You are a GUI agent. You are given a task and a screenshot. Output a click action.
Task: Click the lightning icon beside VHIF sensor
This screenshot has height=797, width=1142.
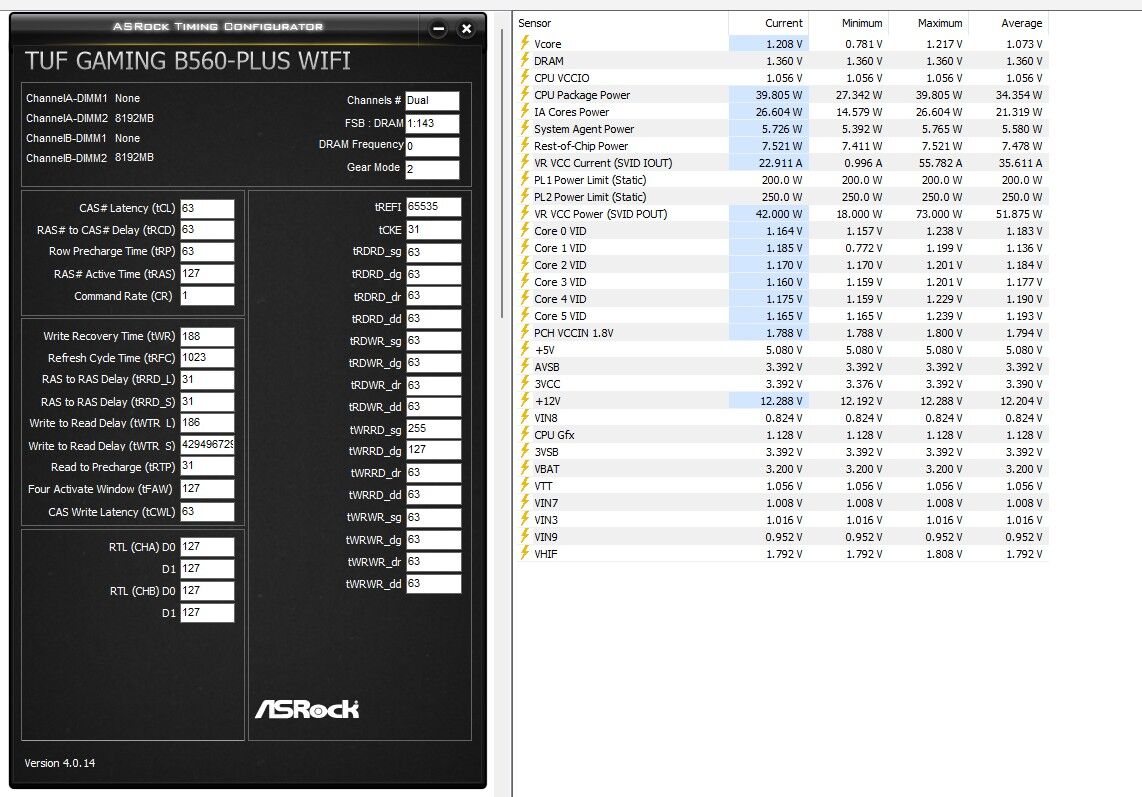pos(524,553)
